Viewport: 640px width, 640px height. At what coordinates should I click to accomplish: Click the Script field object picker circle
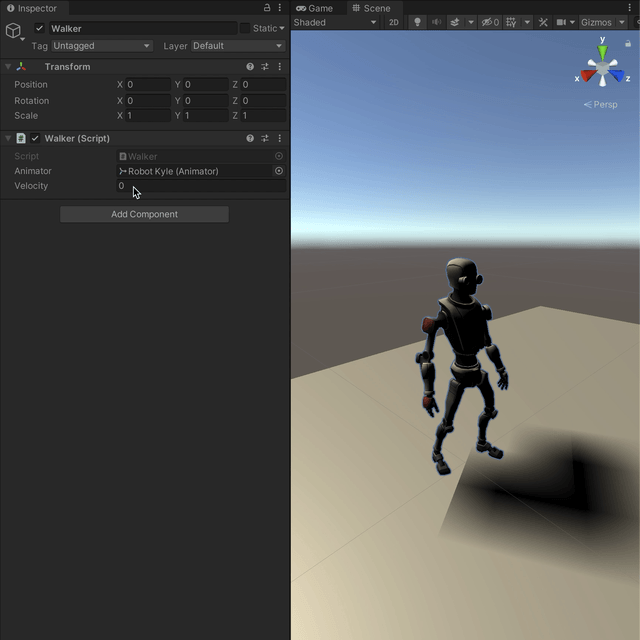279,156
